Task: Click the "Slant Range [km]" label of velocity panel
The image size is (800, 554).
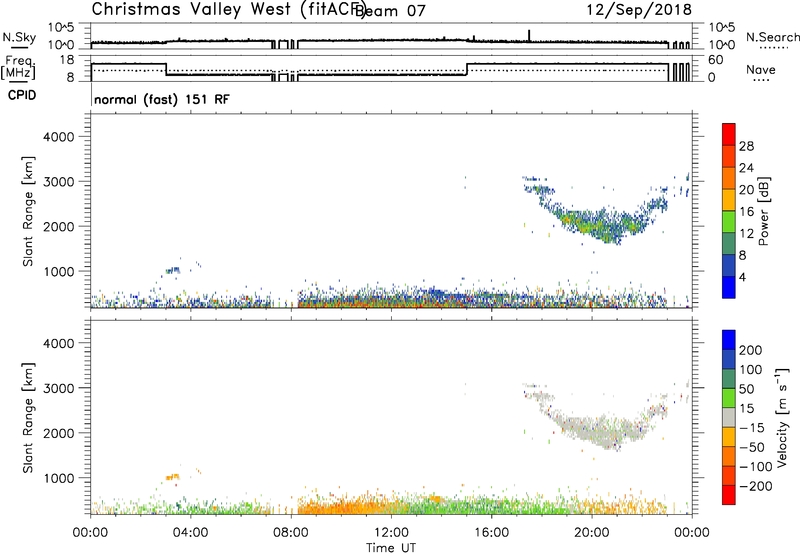Action: [x=28, y=418]
